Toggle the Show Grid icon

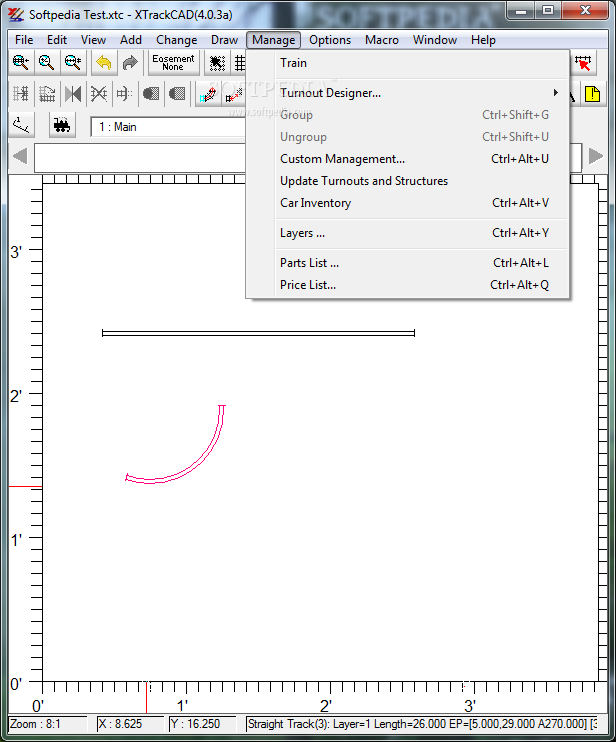click(x=239, y=62)
